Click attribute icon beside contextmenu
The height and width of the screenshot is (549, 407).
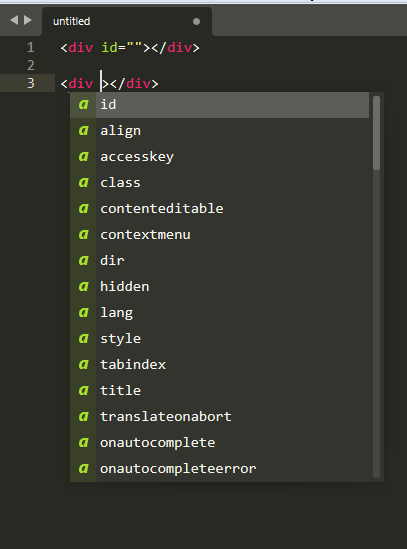click(83, 235)
